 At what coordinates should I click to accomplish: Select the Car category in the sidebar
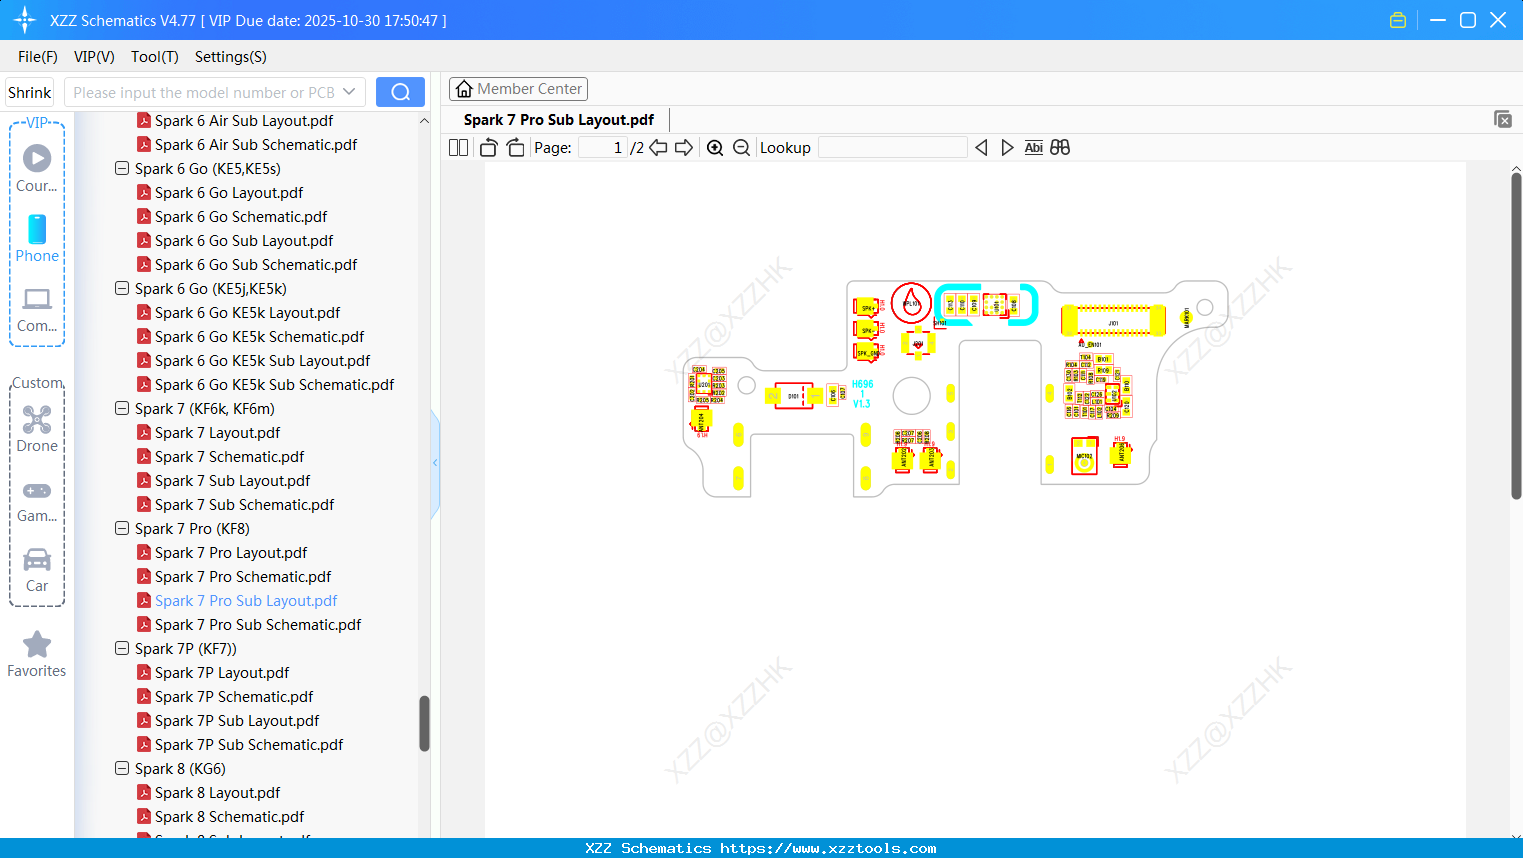click(x=37, y=568)
